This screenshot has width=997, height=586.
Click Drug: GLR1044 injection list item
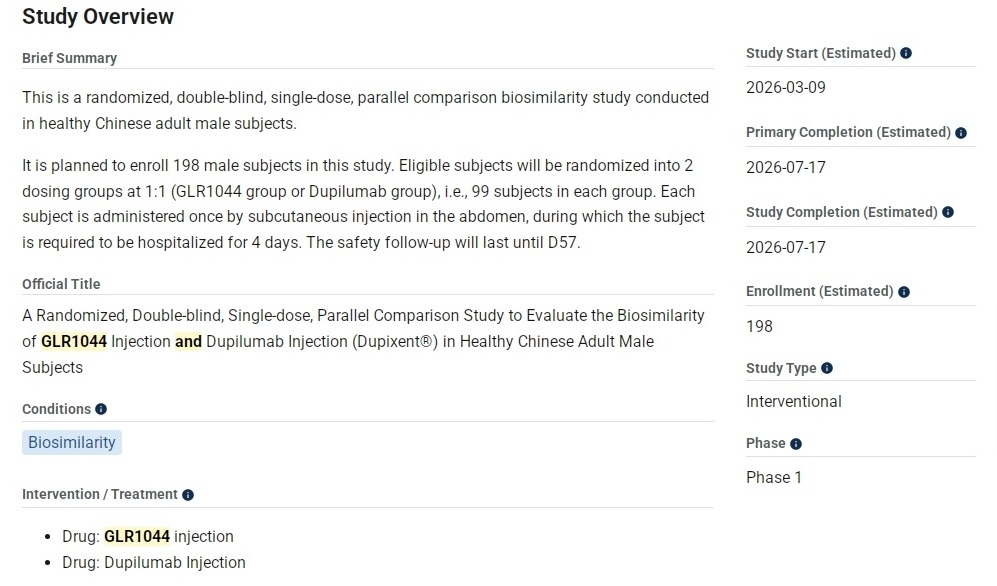[147, 537]
